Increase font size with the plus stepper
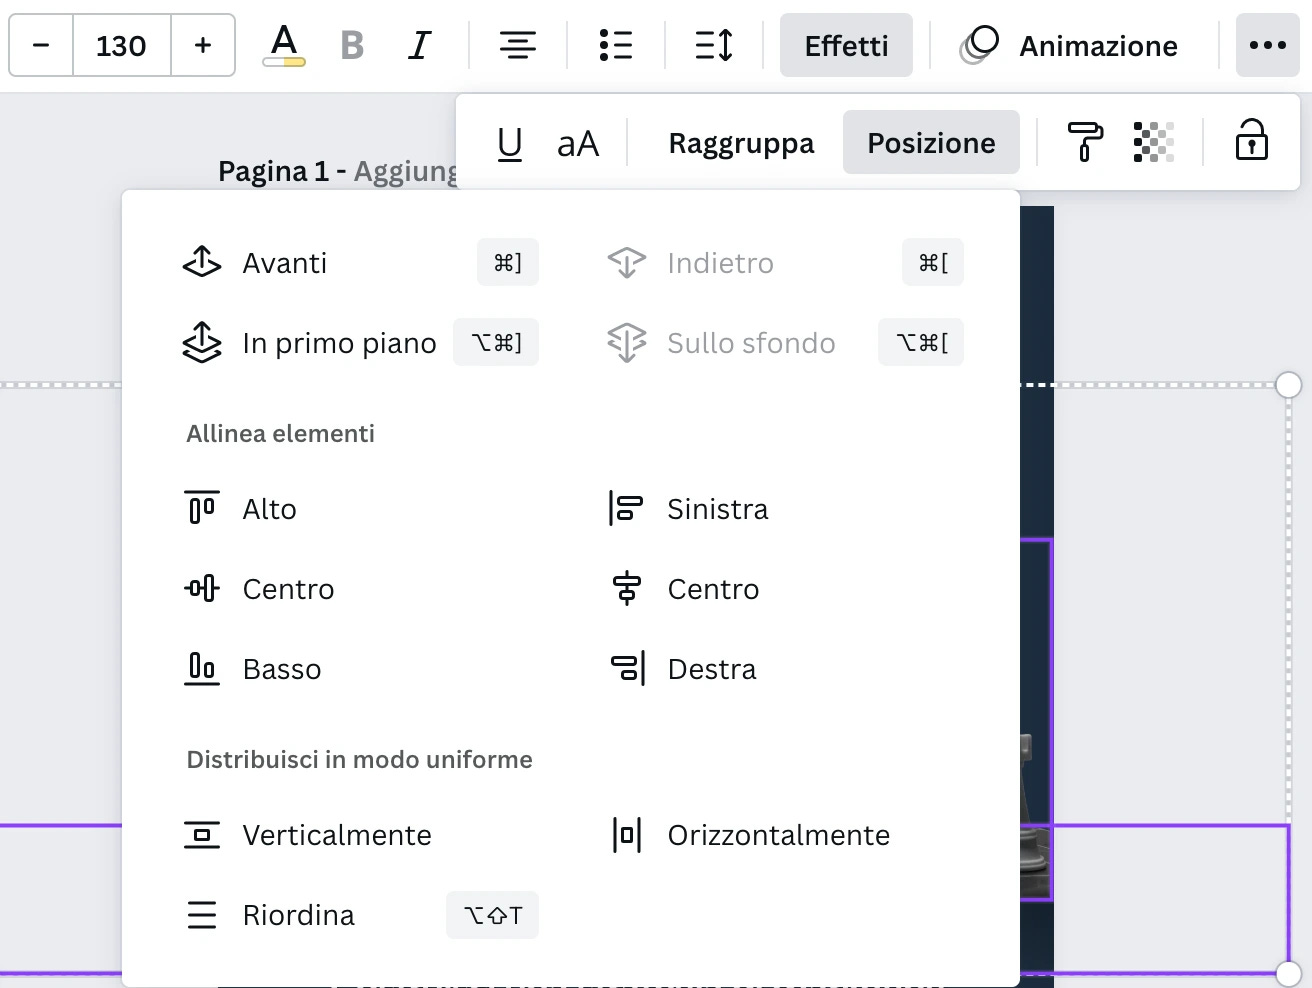The width and height of the screenshot is (1312, 988). point(203,44)
